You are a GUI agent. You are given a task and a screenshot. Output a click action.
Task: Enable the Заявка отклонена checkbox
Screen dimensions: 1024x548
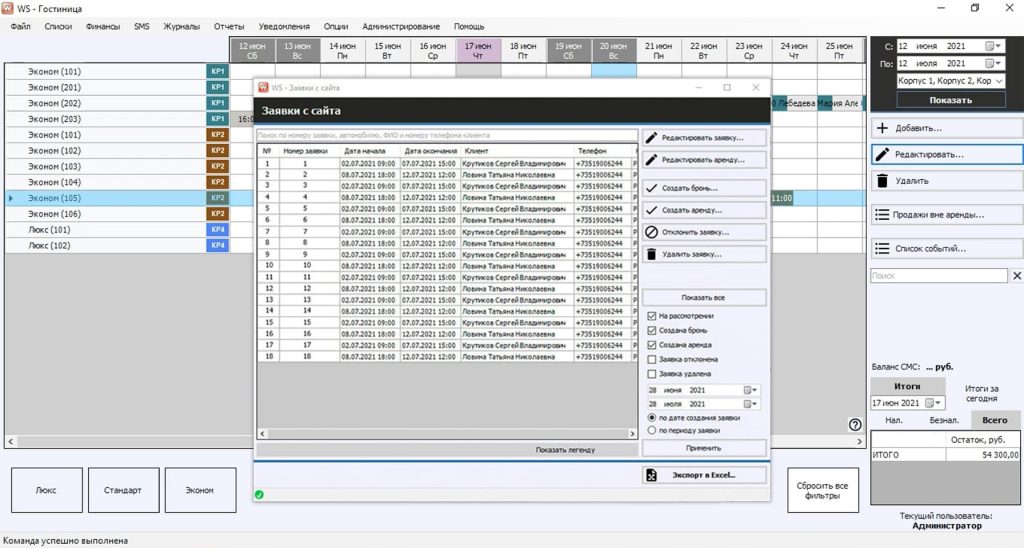click(x=652, y=359)
